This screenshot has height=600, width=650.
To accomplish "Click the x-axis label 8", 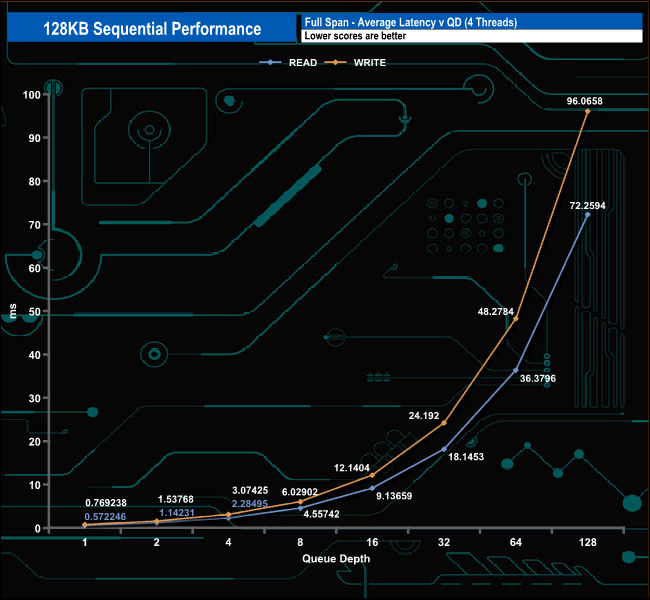I will [x=300, y=542].
